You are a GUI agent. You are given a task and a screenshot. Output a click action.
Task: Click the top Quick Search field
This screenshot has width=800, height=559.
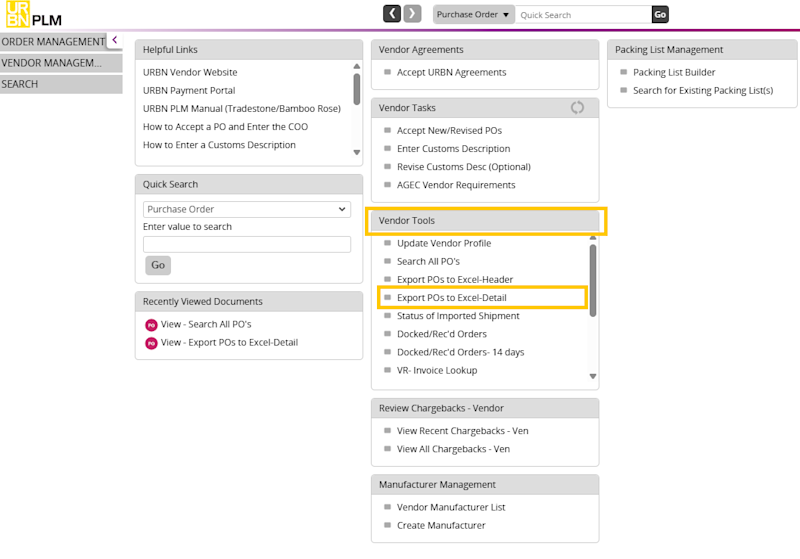pos(583,15)
